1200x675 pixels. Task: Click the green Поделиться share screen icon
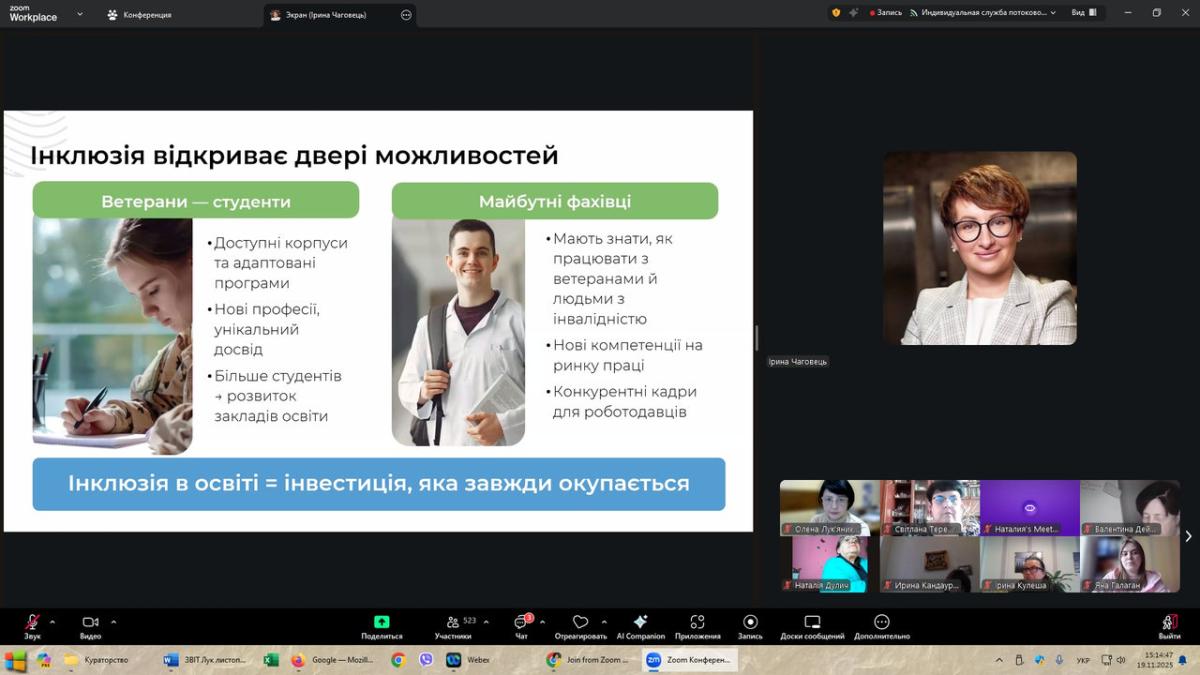(381, 623)
